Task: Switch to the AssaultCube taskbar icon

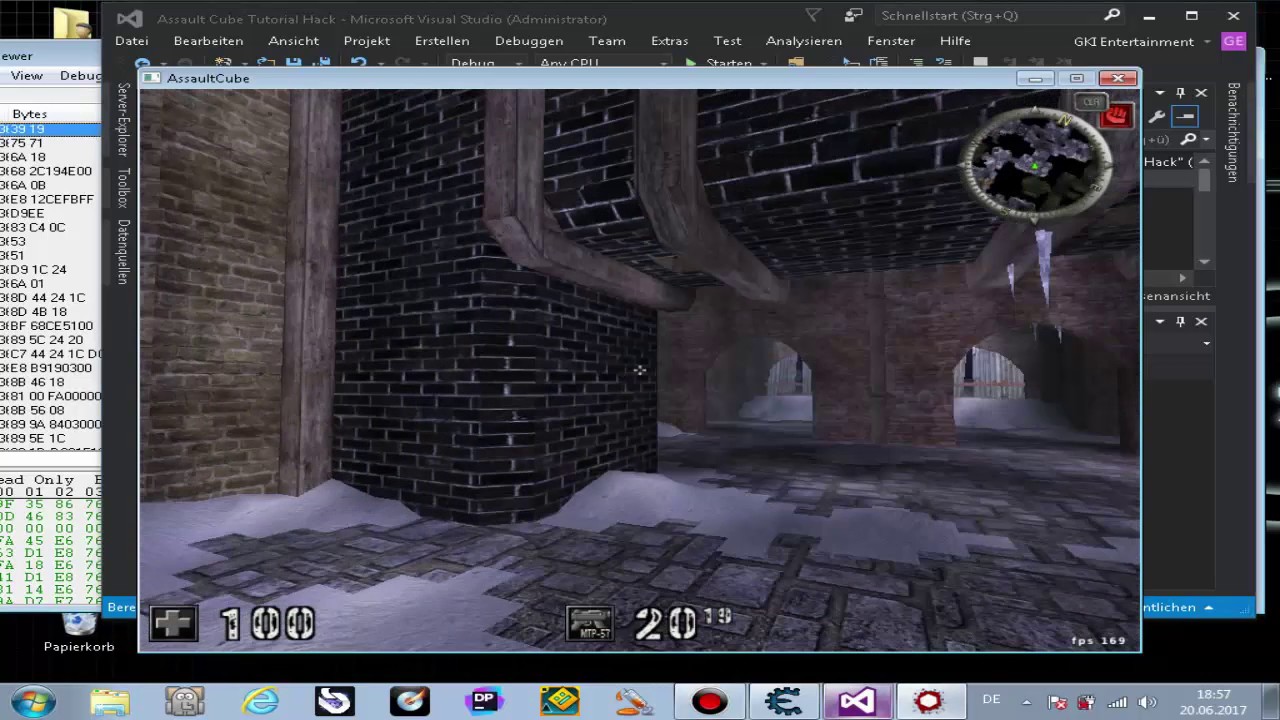Action: (929, 701)
